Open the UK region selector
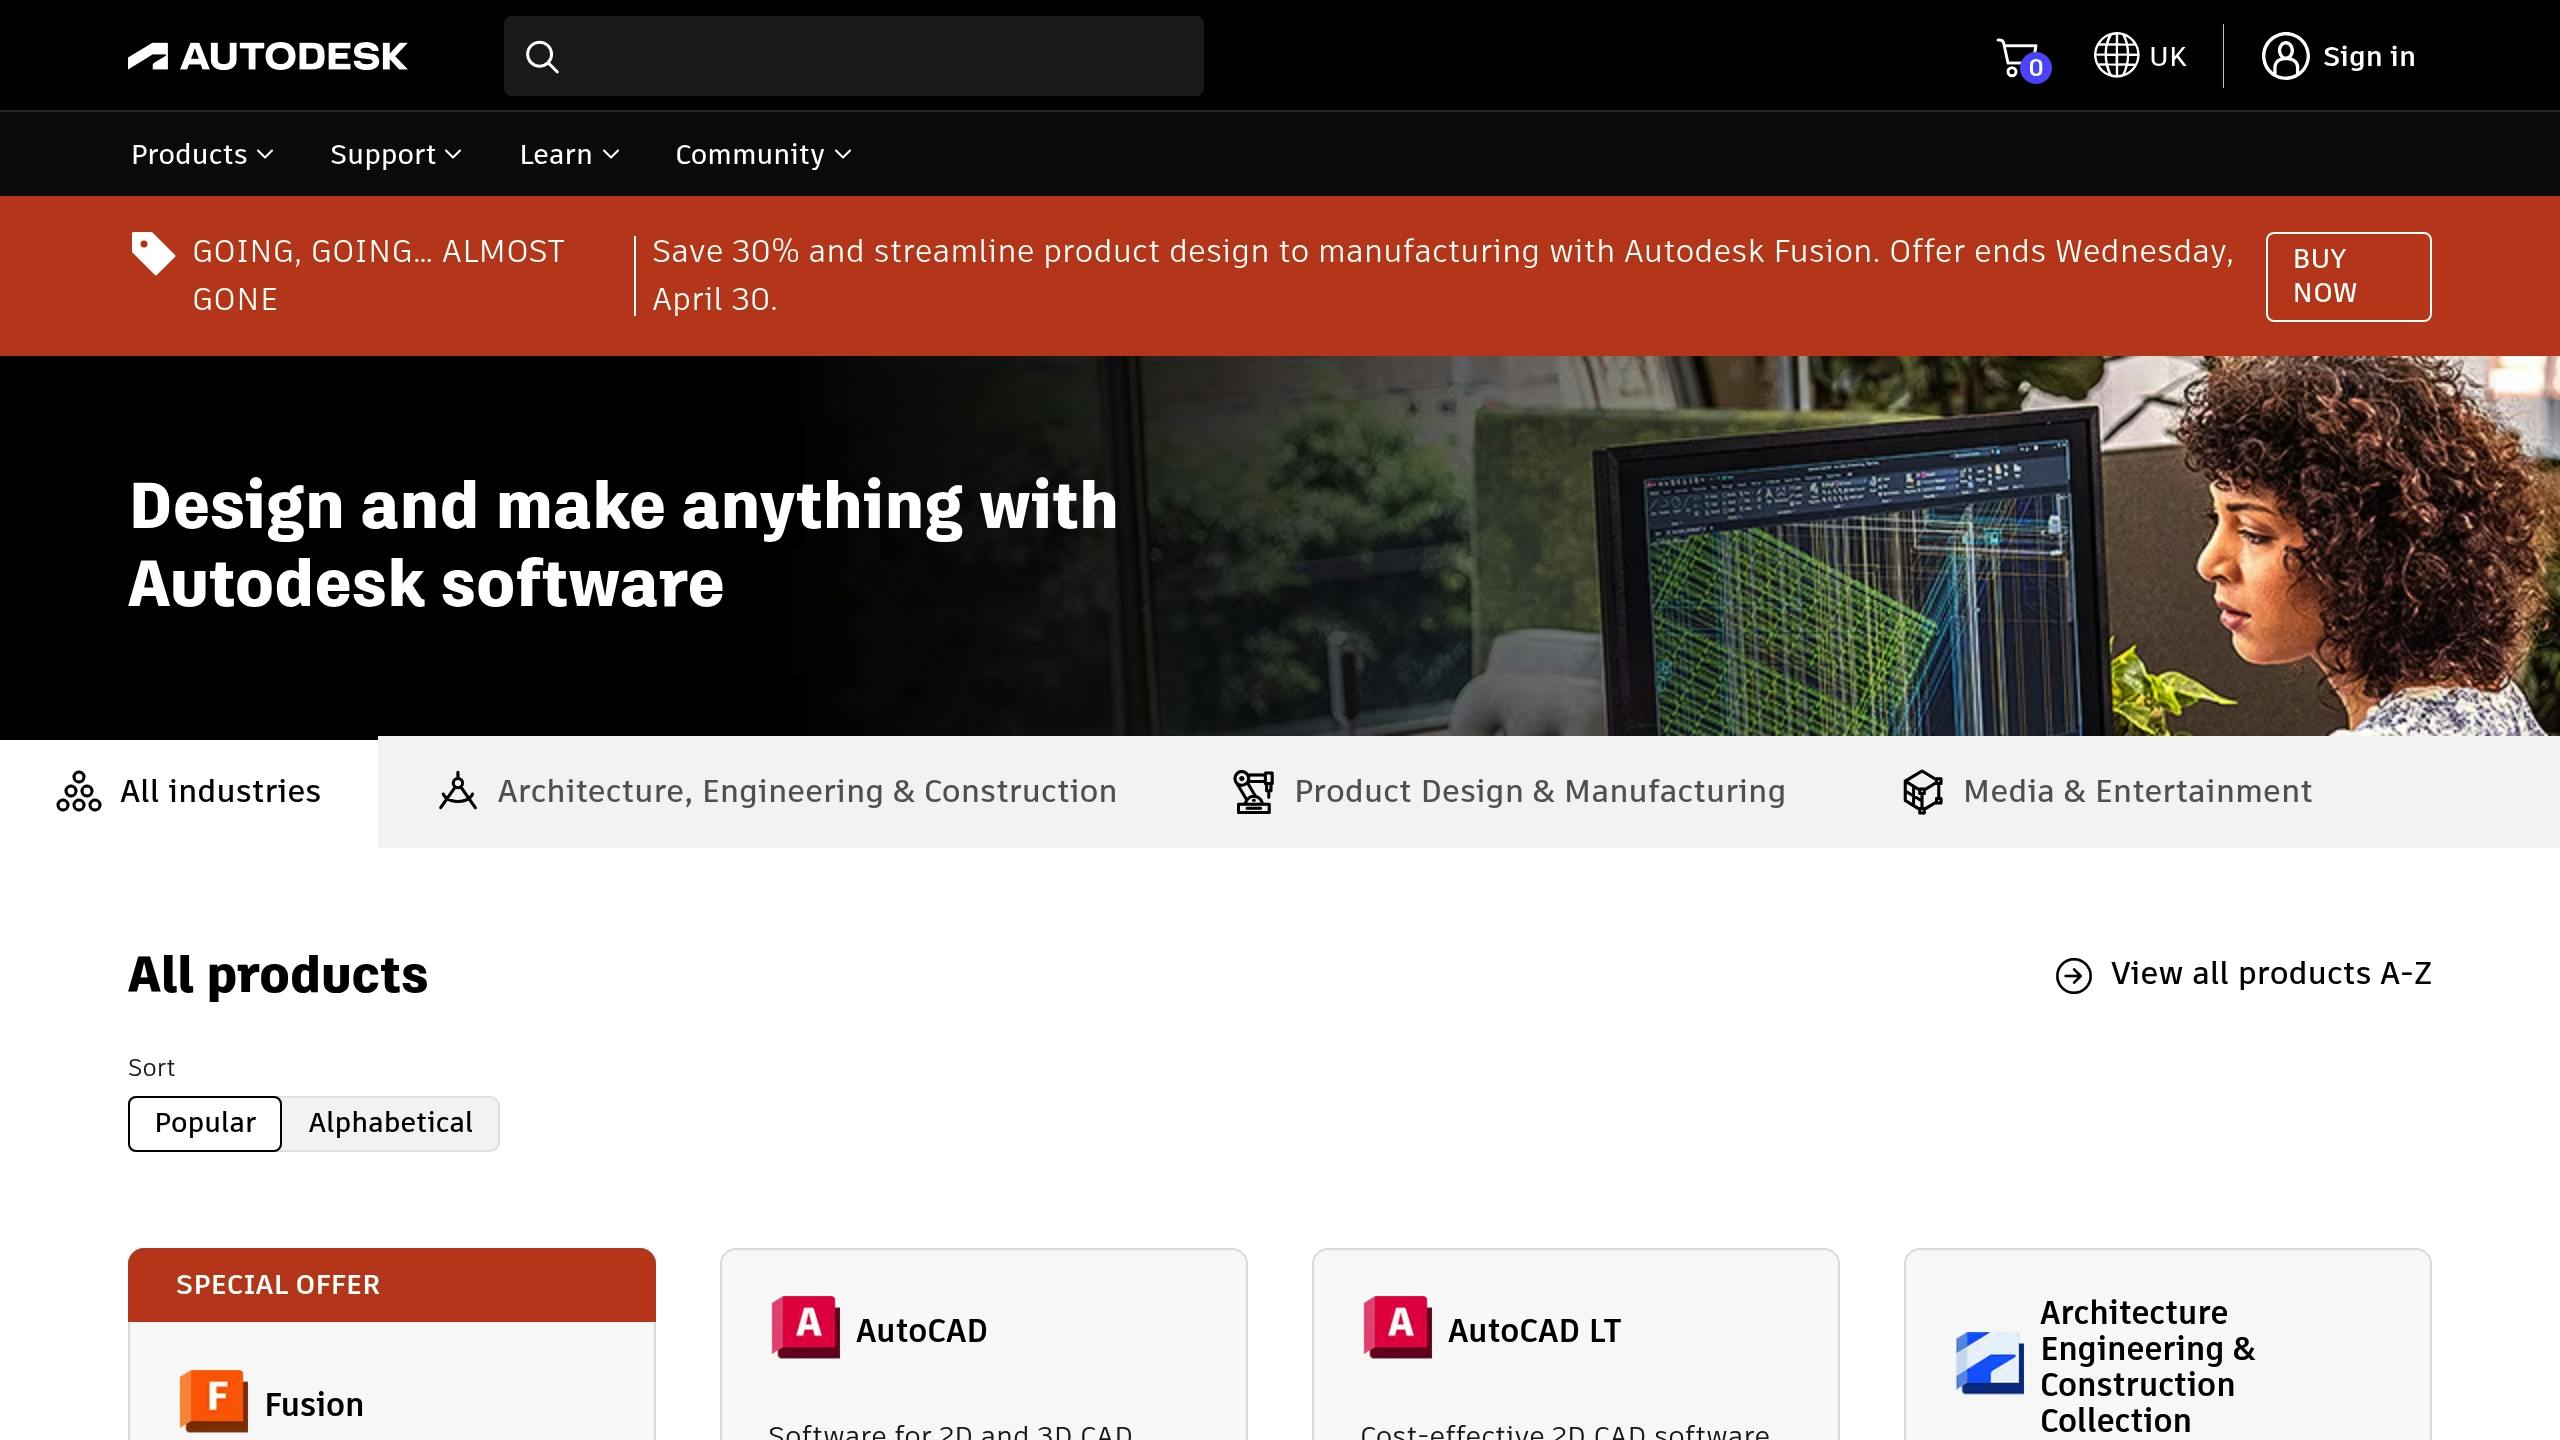The image size is (2560, 1440). coord(2140,56)
